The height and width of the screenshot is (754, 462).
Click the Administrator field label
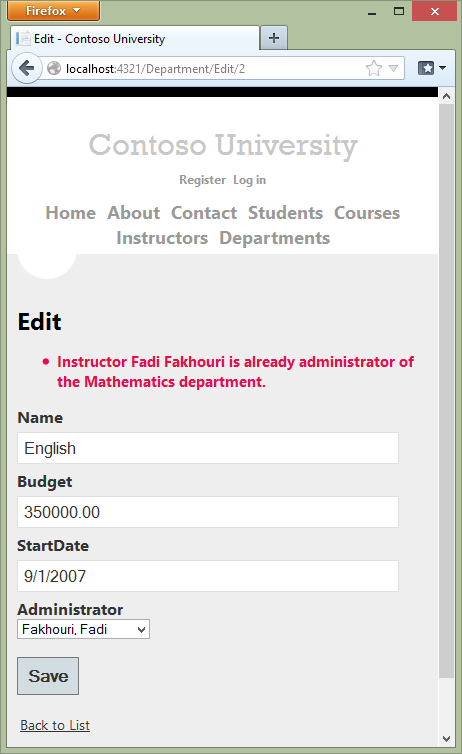(70, 610)
